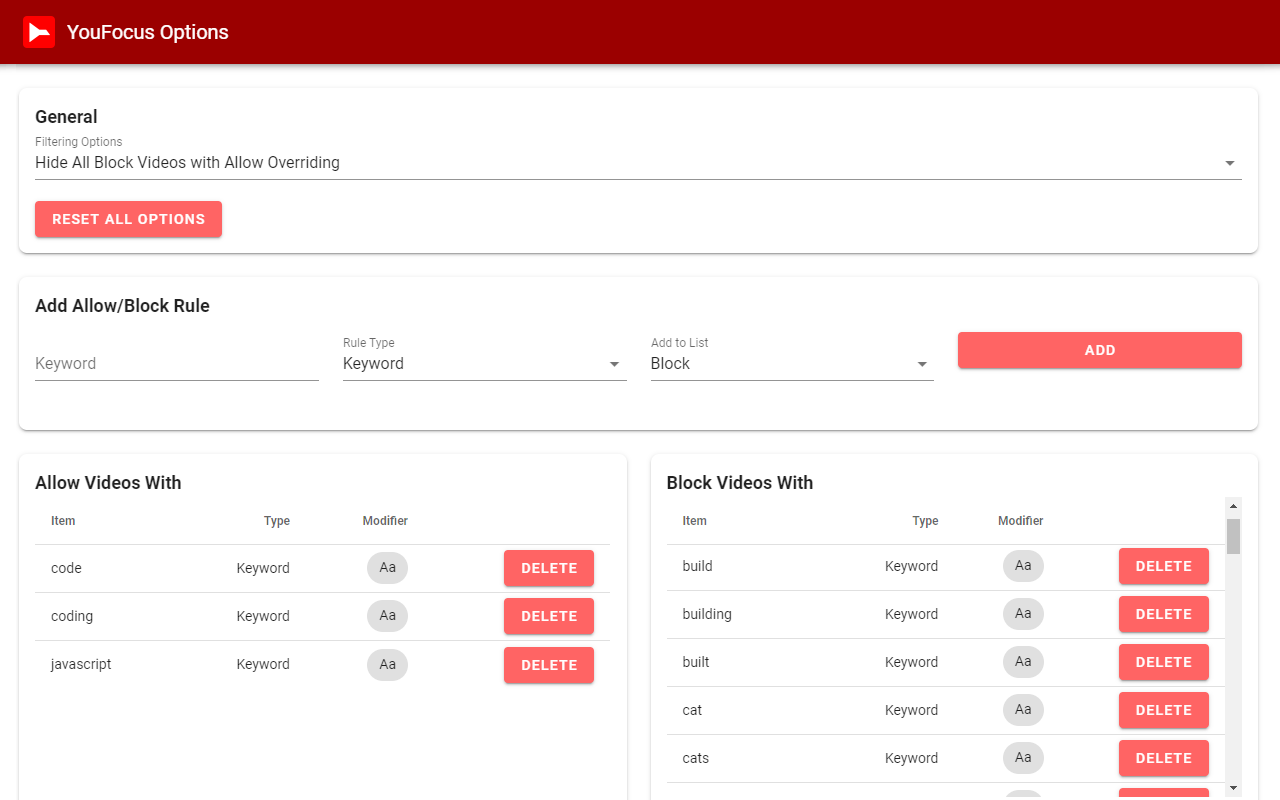
Task: Click the Item column header in Block list
Action: point(694,521)
